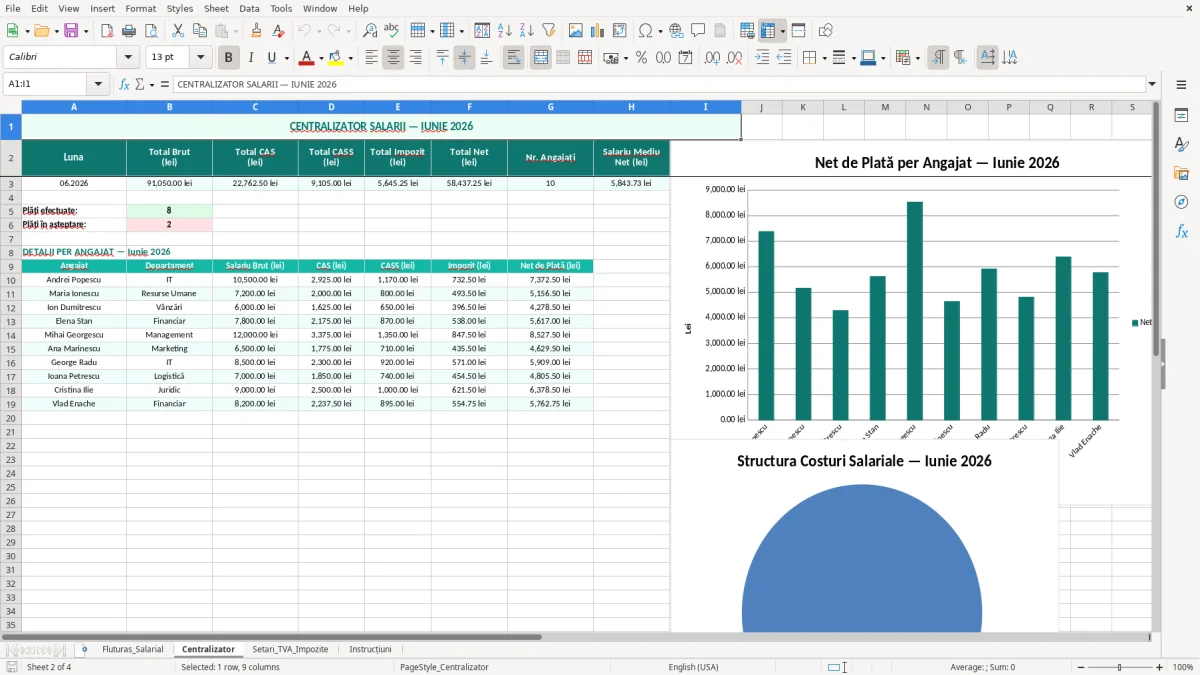Screen dimensions: 1200x675
Task: Expand the formula bar arrow
Action: (1152, 85)
